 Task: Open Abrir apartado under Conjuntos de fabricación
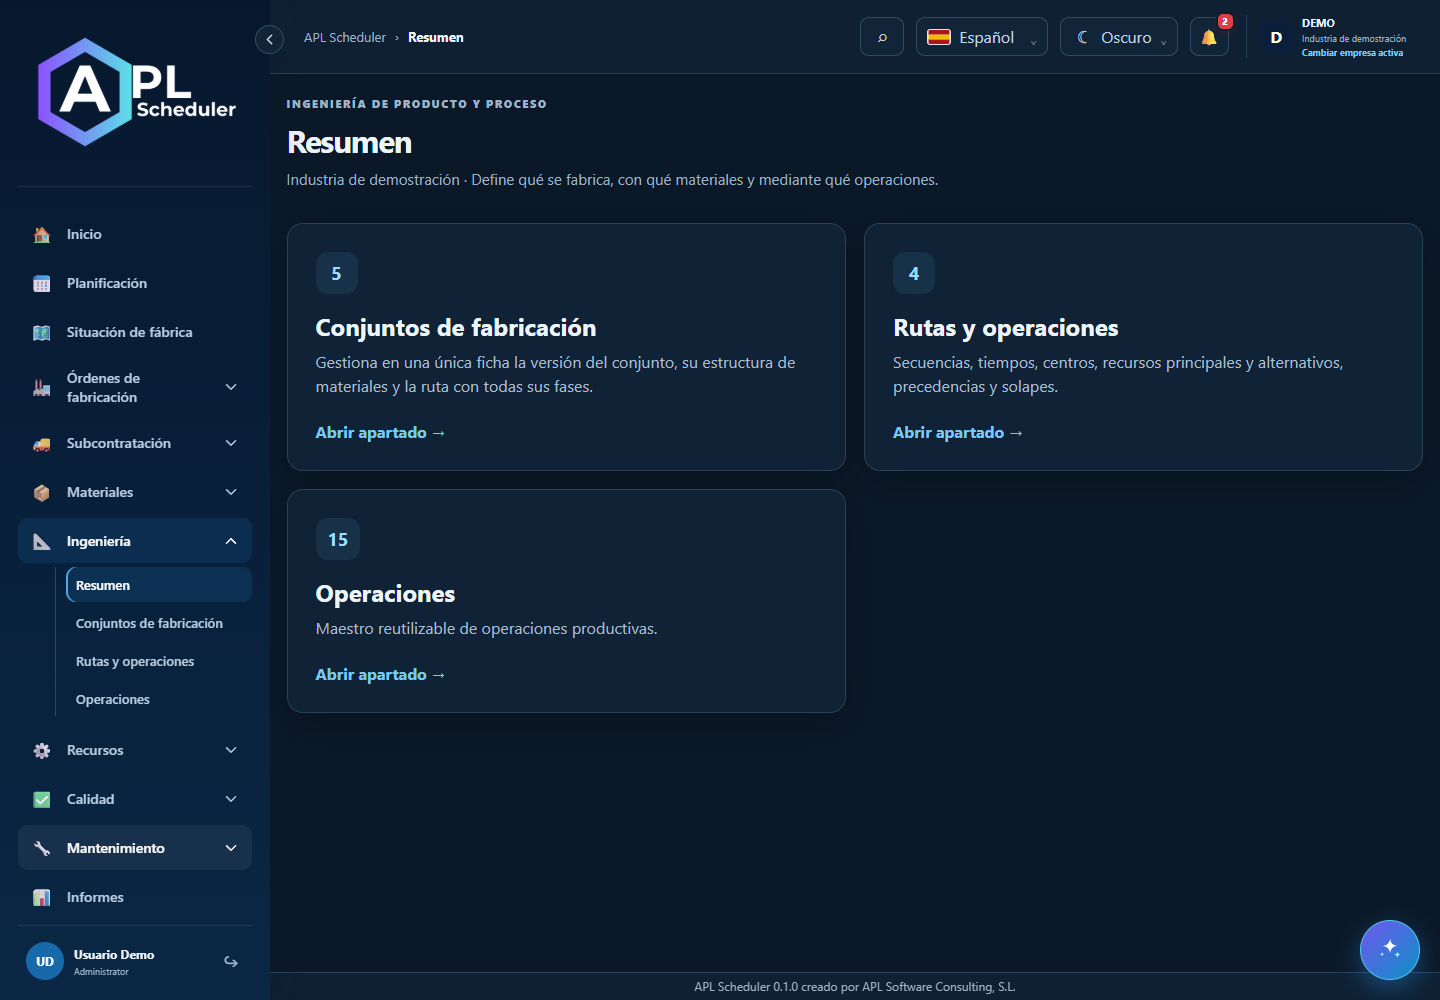point(380,433)
